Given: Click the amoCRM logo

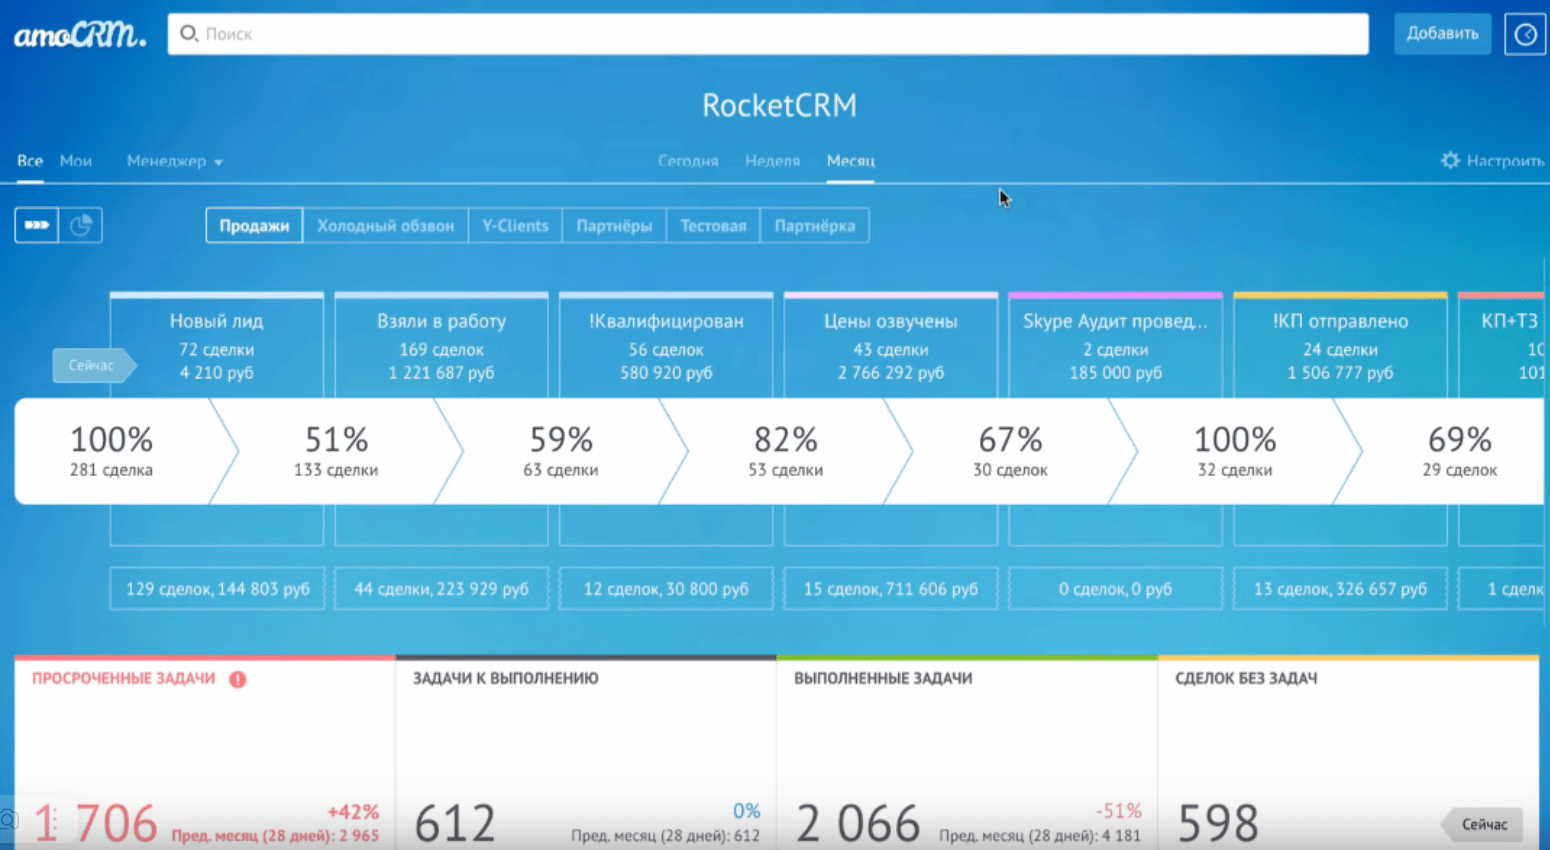Looking at the screenshot, I should 78,33.
